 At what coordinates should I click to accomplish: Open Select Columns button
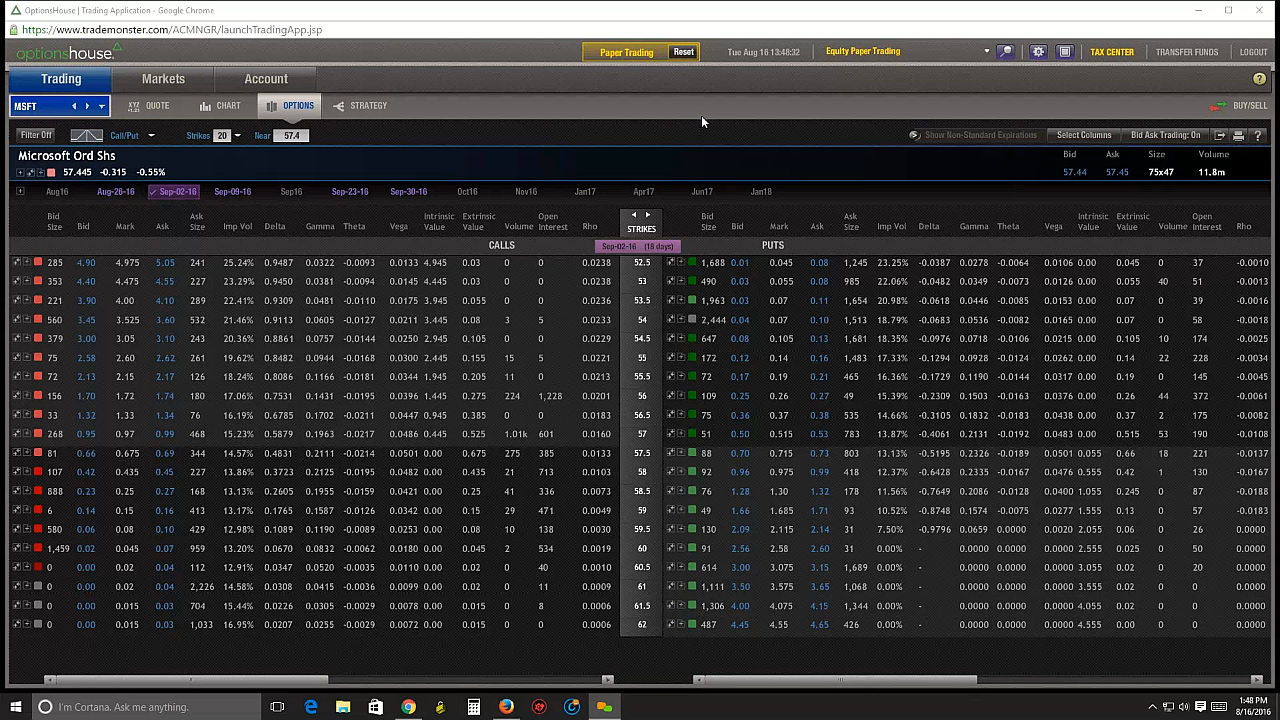click(x=1084, y=135)
